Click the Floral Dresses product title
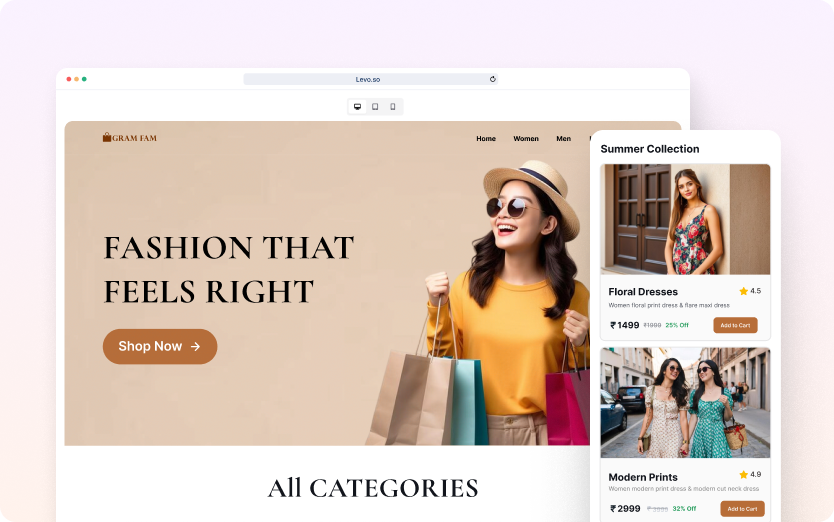The width and height of the screenshot is (834, 522). [643, 292]
